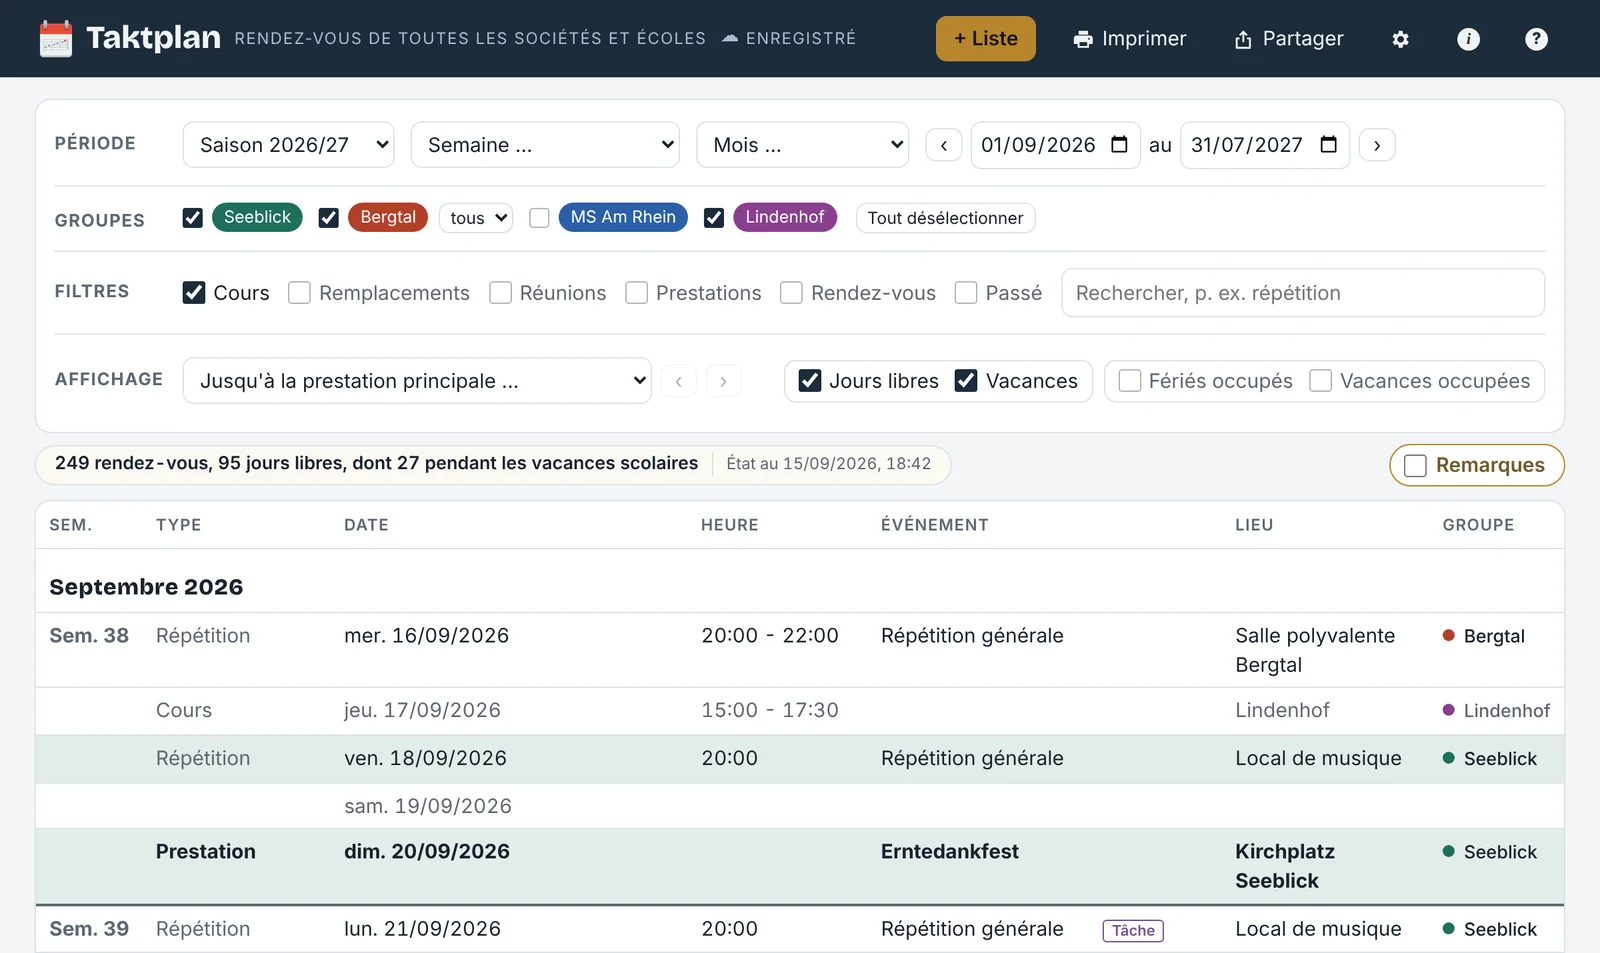Screen dimensions: 1600x953
Task: Click the ÉVÉNEMENT column header
Action: (x=934, y=525)
